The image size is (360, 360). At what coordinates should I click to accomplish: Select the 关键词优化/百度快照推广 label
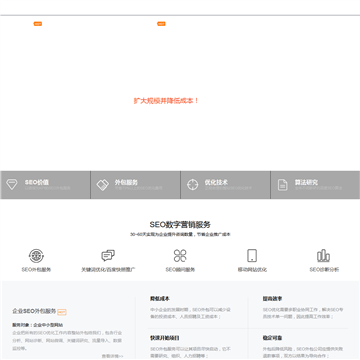108,270
